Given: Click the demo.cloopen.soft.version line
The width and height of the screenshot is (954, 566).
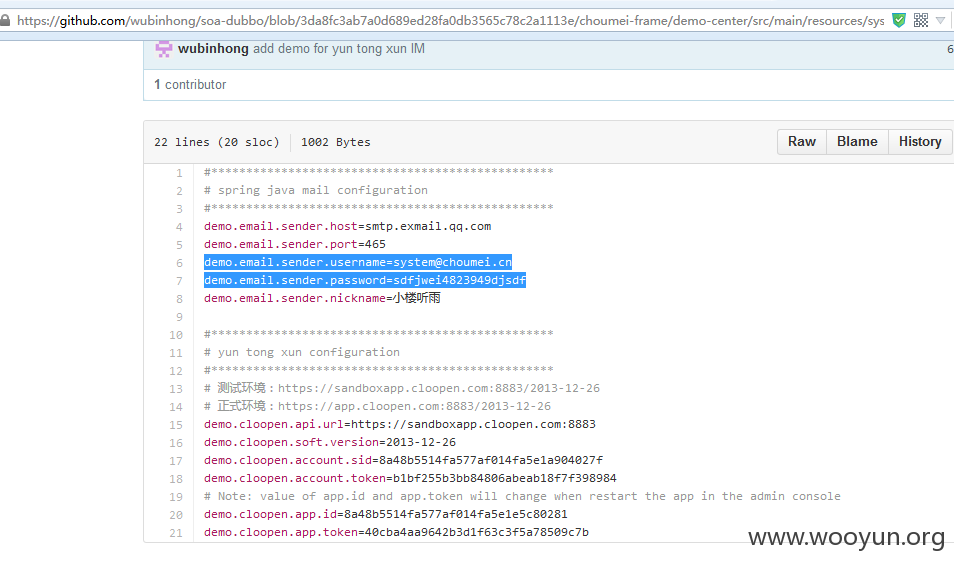Looking at the screenshot, I should [x=330, y=442].
